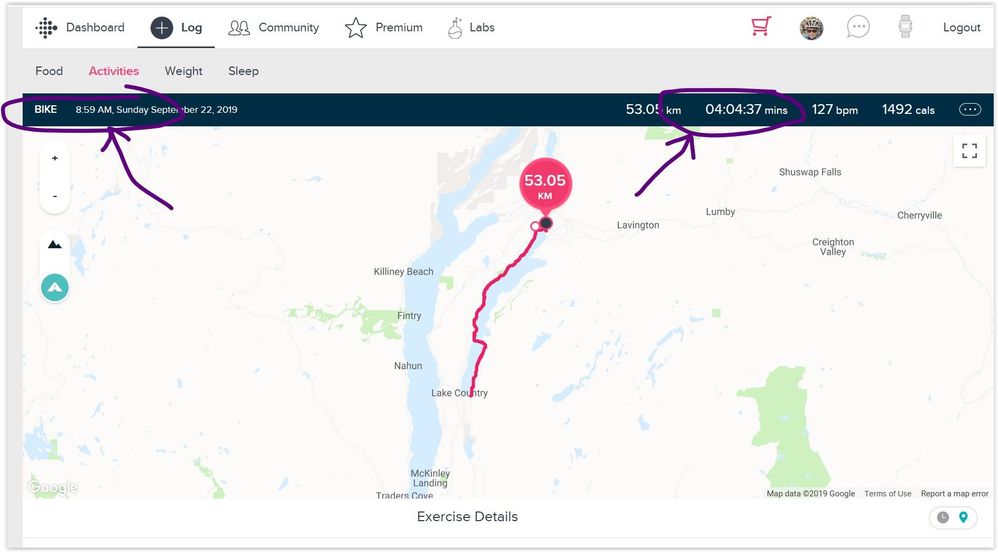
Task: Open the shopping cart
Action: (x=761, y=27)
